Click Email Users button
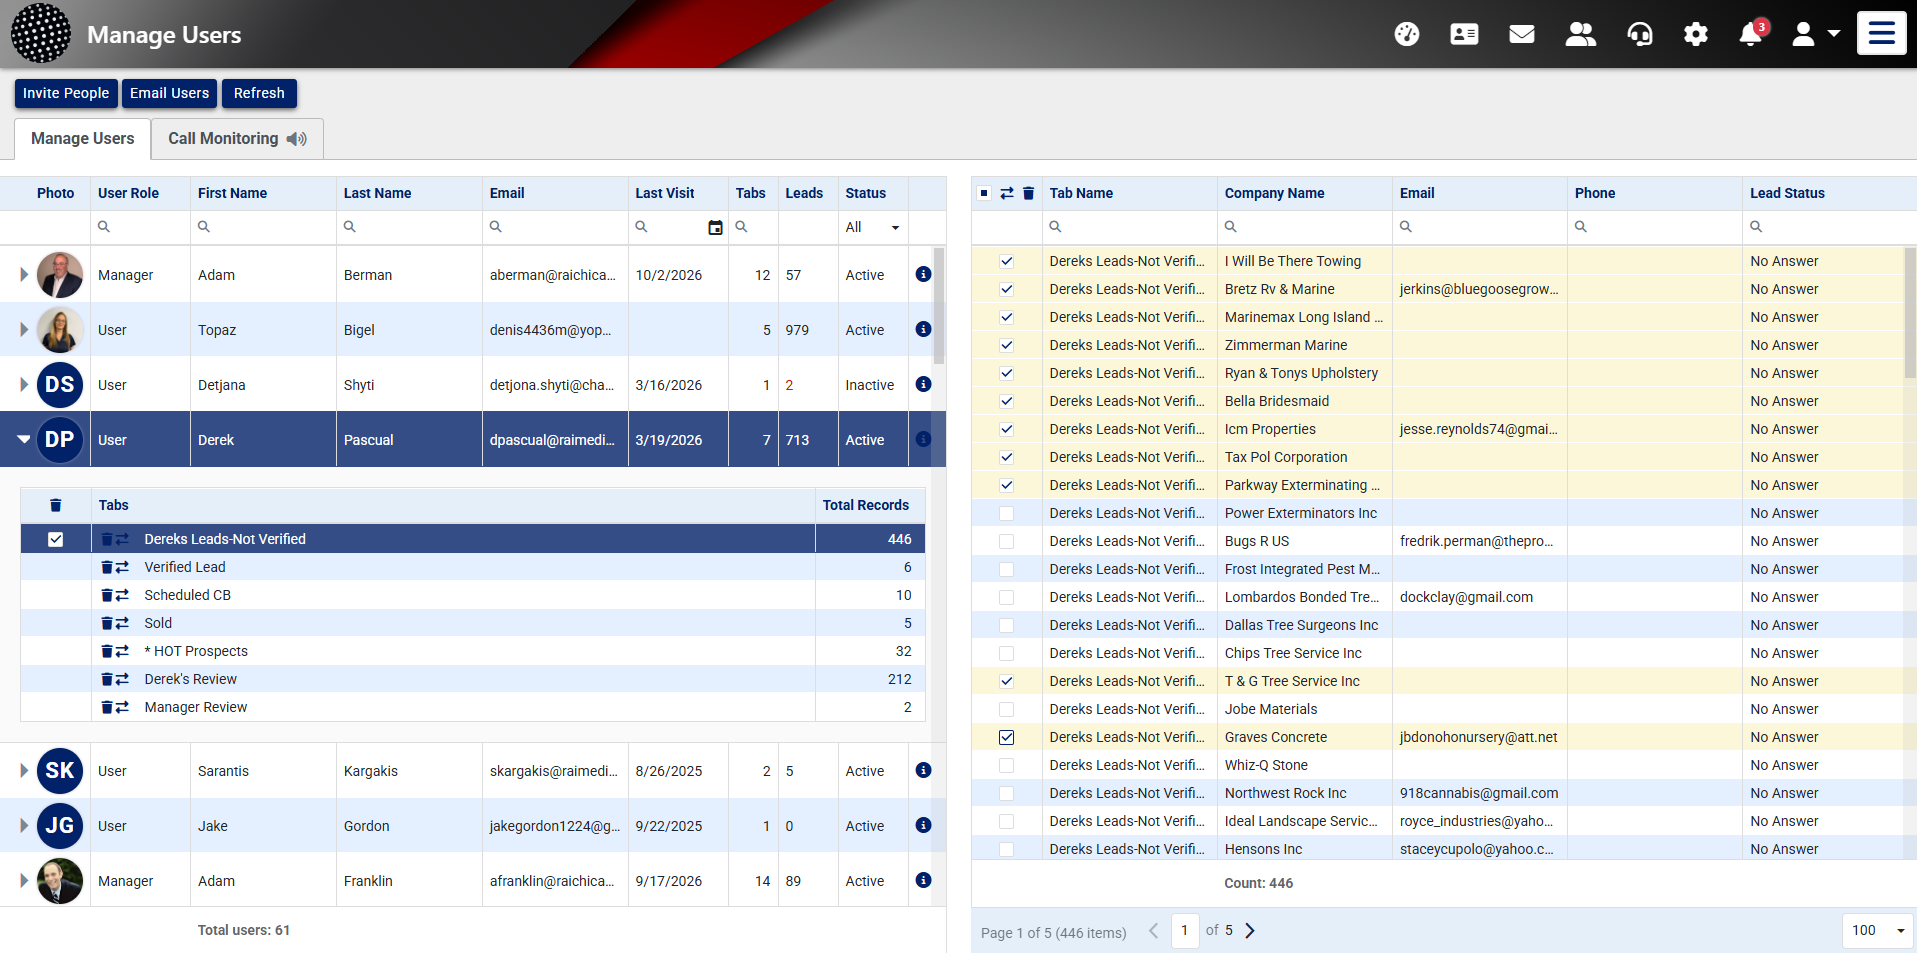The width and height of the screenshot is (1917, 953). pyautogui.click(x=170, y=93)
